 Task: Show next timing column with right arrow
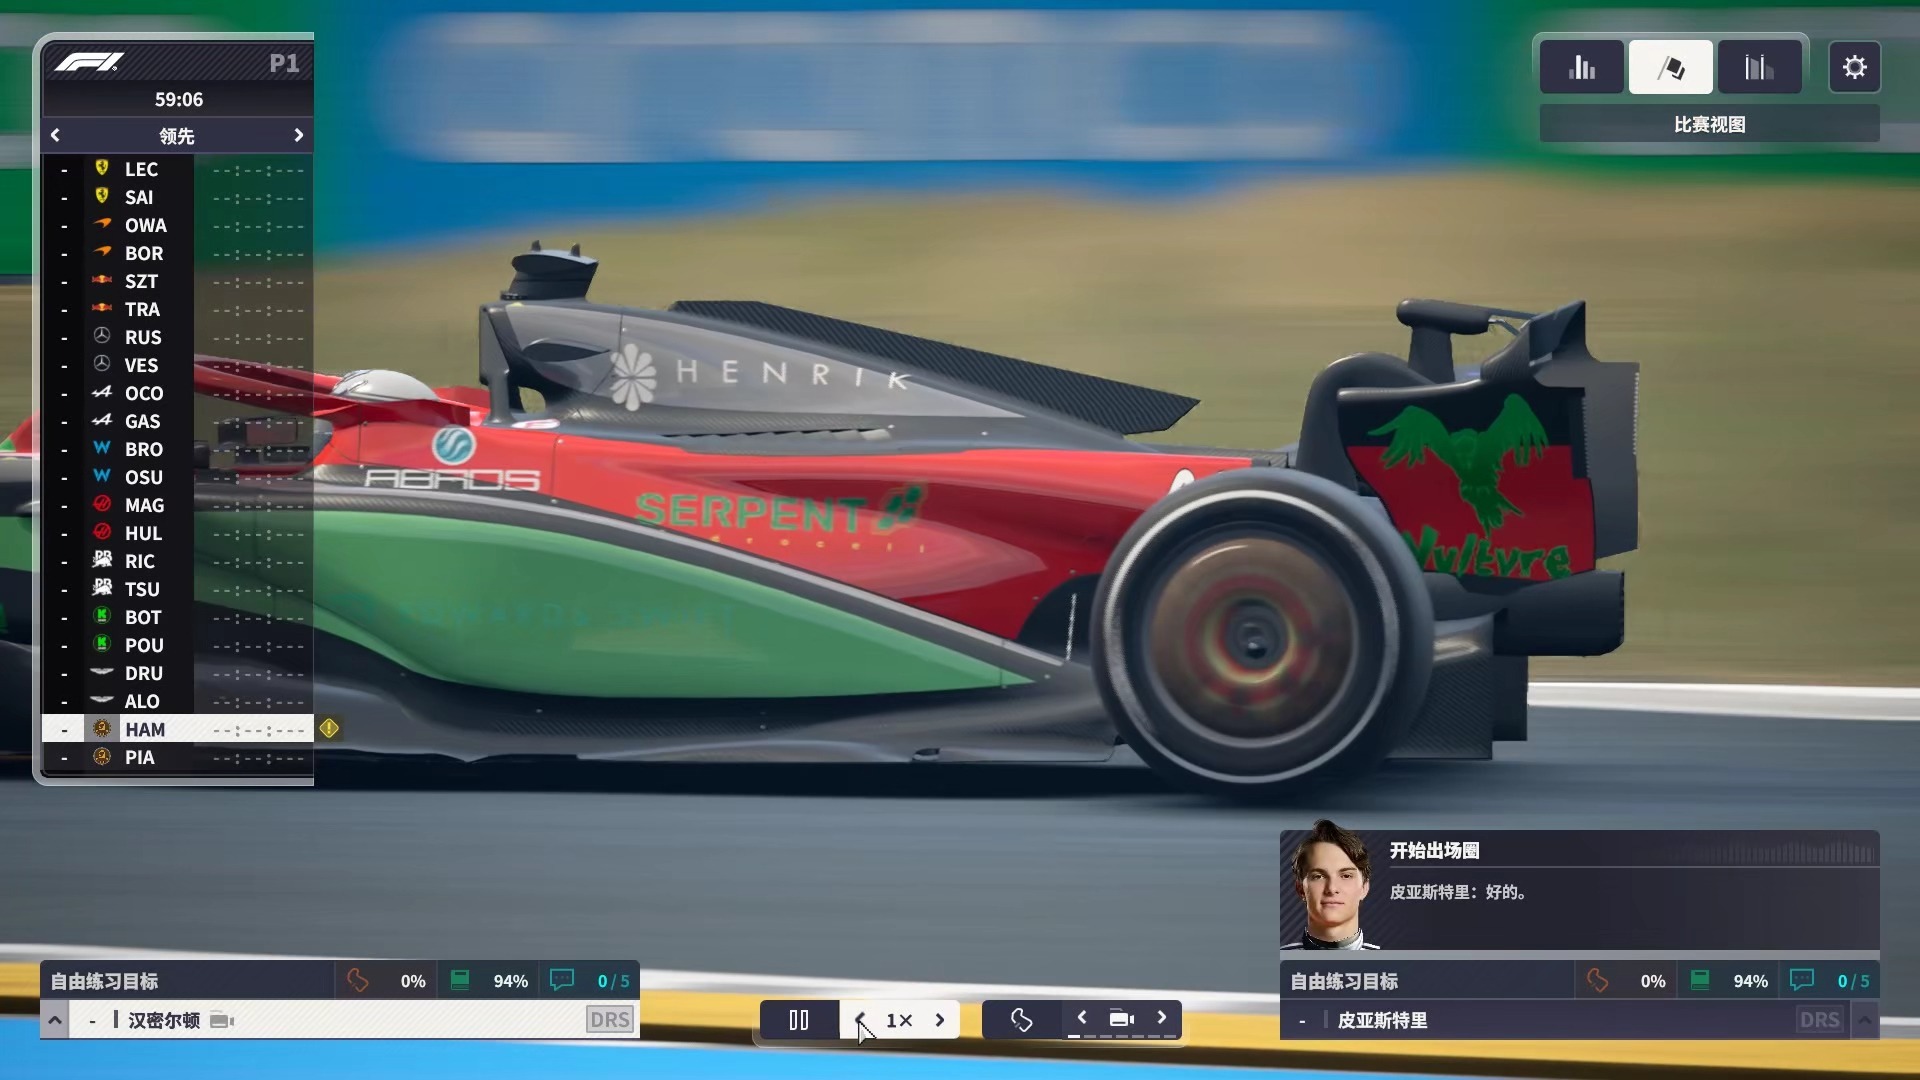298,135
